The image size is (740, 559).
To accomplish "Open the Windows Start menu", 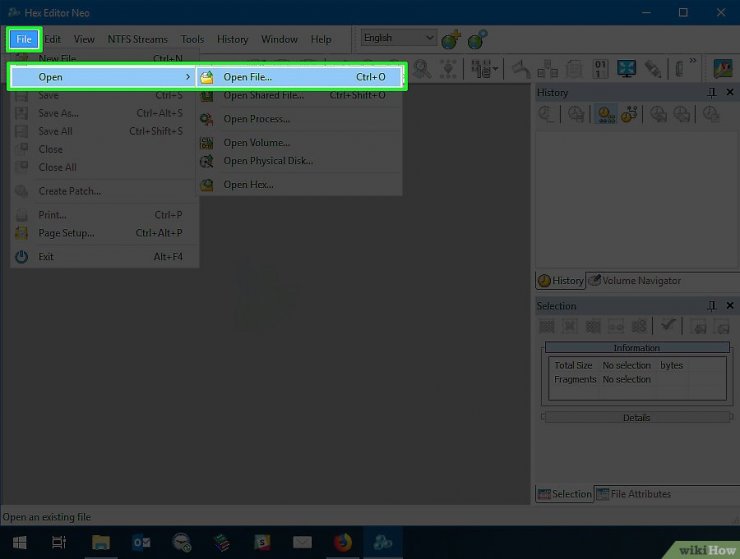I will click(19, 543).
